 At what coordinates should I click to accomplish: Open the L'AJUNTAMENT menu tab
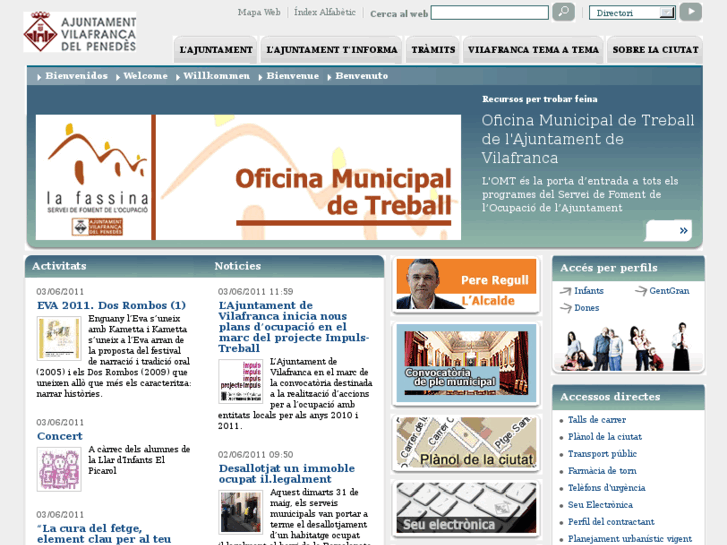tap(216, 50)
